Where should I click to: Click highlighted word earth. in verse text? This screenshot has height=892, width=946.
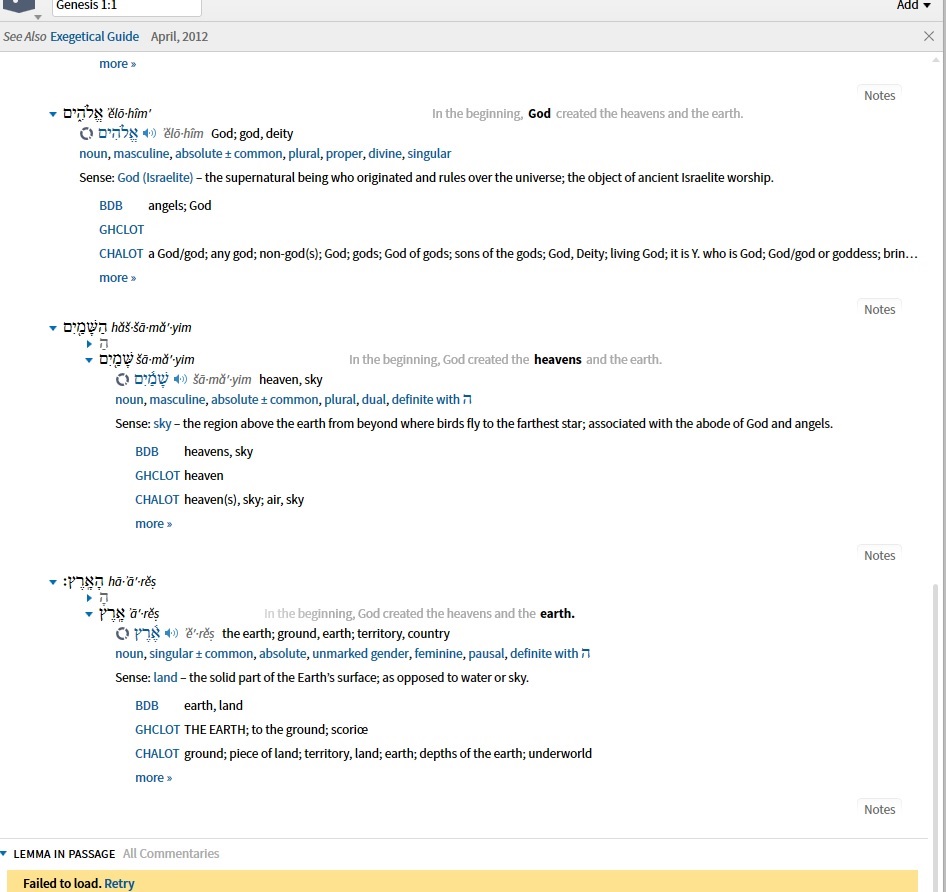557,614
